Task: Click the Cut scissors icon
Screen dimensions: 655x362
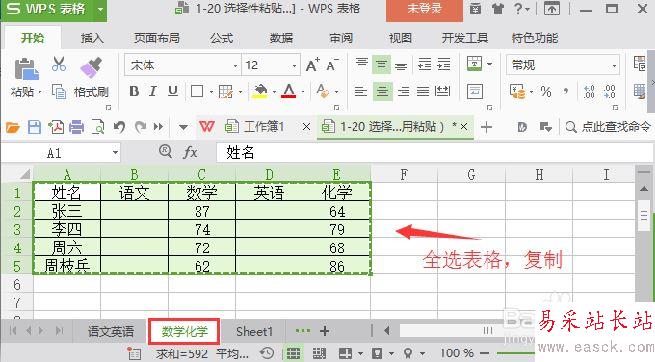Action: pos(59,64)
